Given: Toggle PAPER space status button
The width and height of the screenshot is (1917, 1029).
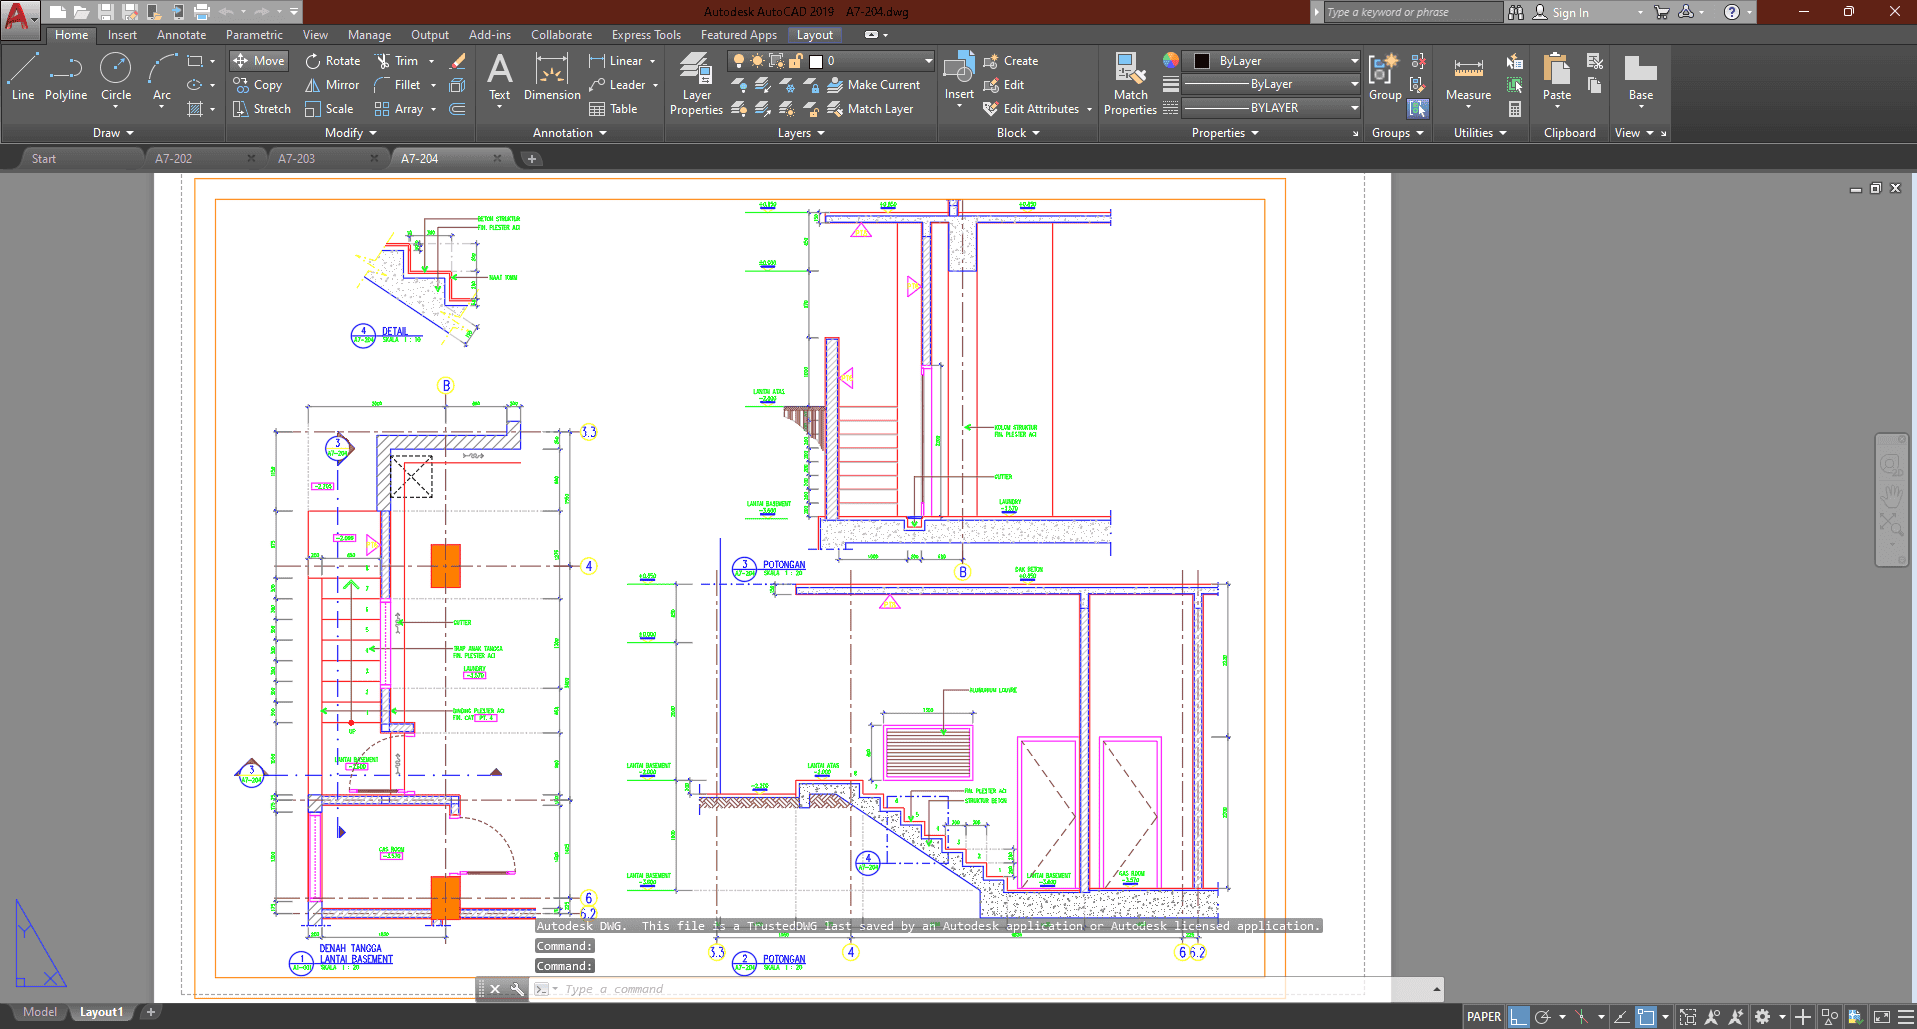Looking at the screenshot, I should tap(1483, 1017).
